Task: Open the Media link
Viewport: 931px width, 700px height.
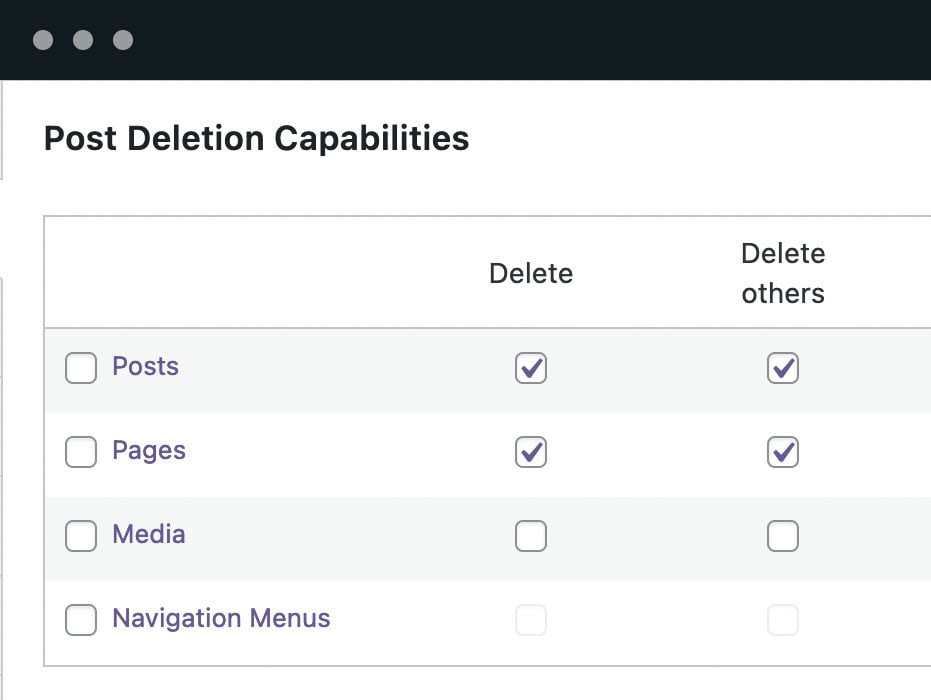Action: coord(148,534)
